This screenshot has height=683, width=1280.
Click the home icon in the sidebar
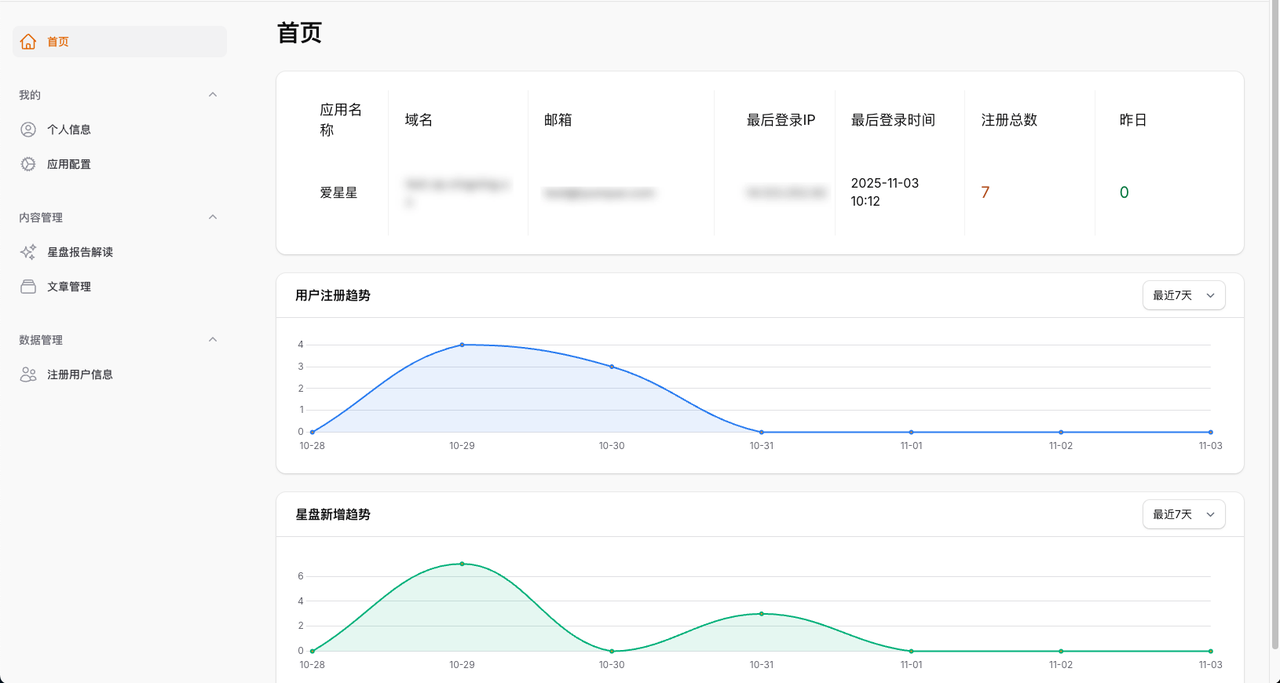[28, 42]
